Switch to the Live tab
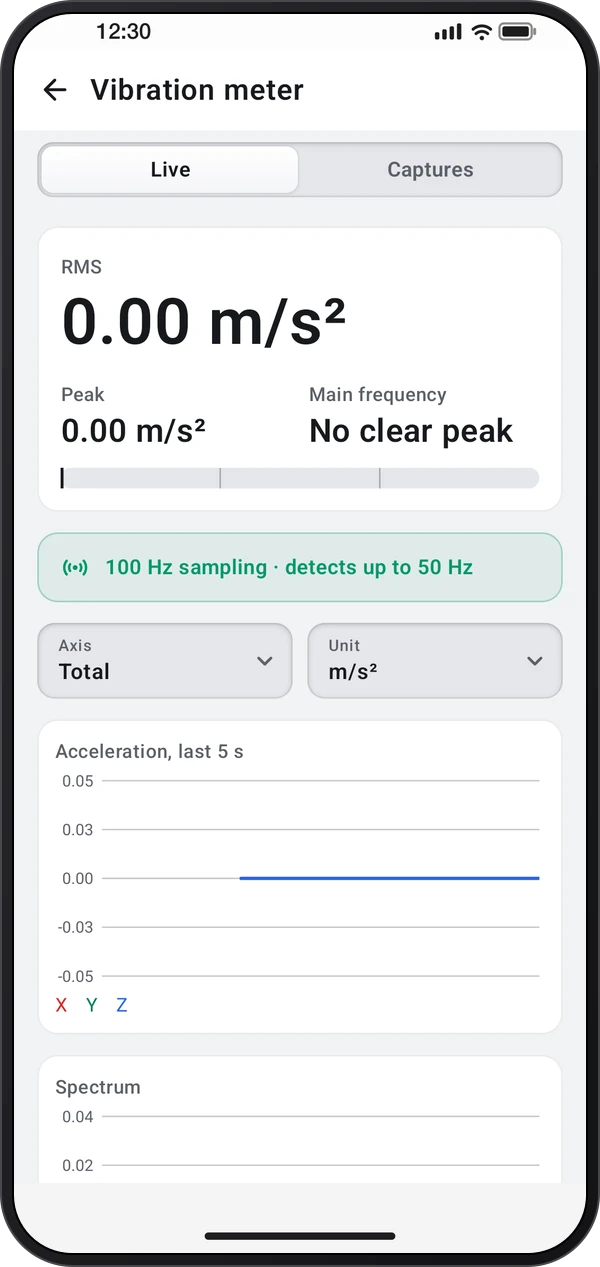Image resolution: width=600 pixels, height=1267 pixels. coord(170,170)
